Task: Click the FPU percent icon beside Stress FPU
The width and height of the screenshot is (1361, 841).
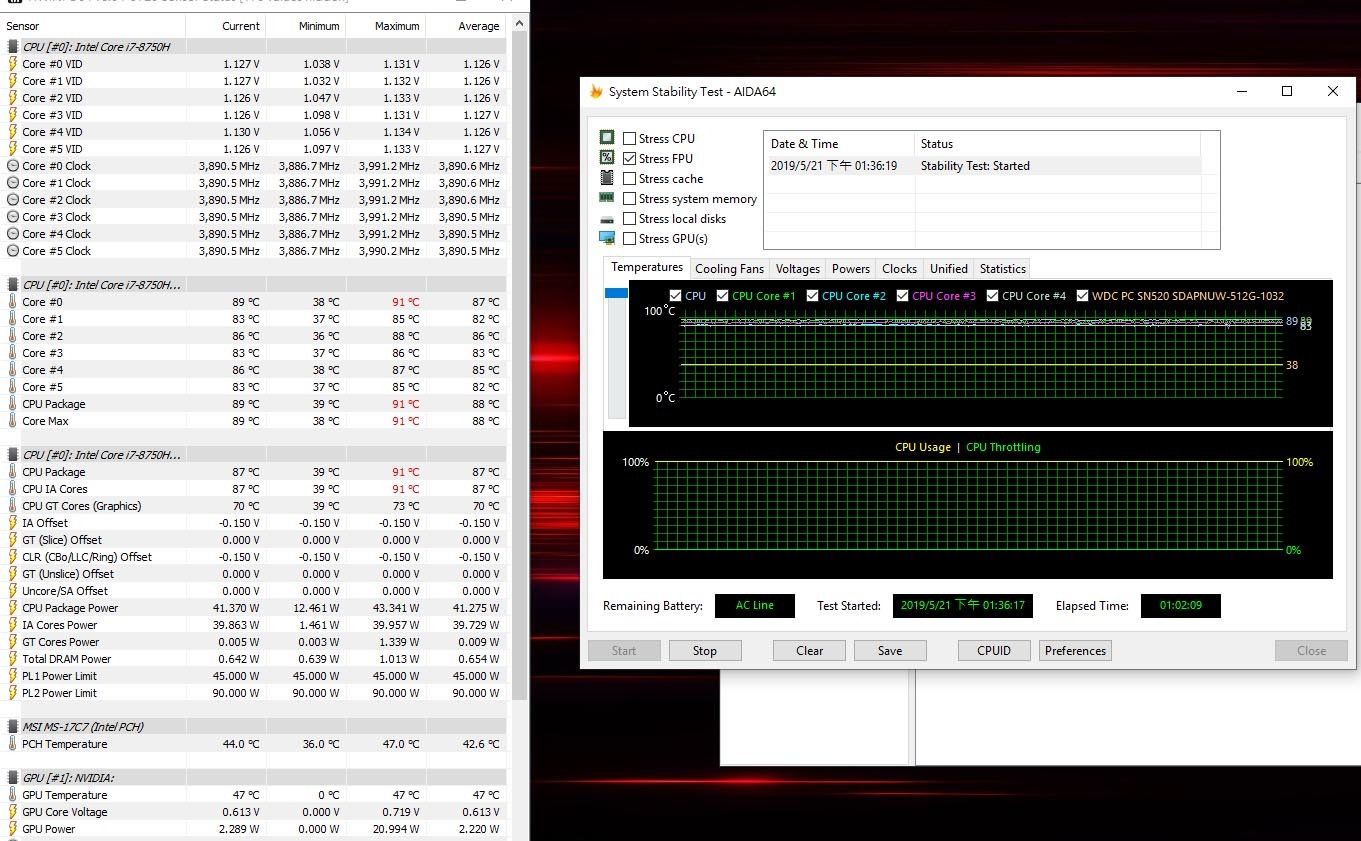Action: [606, 158]
